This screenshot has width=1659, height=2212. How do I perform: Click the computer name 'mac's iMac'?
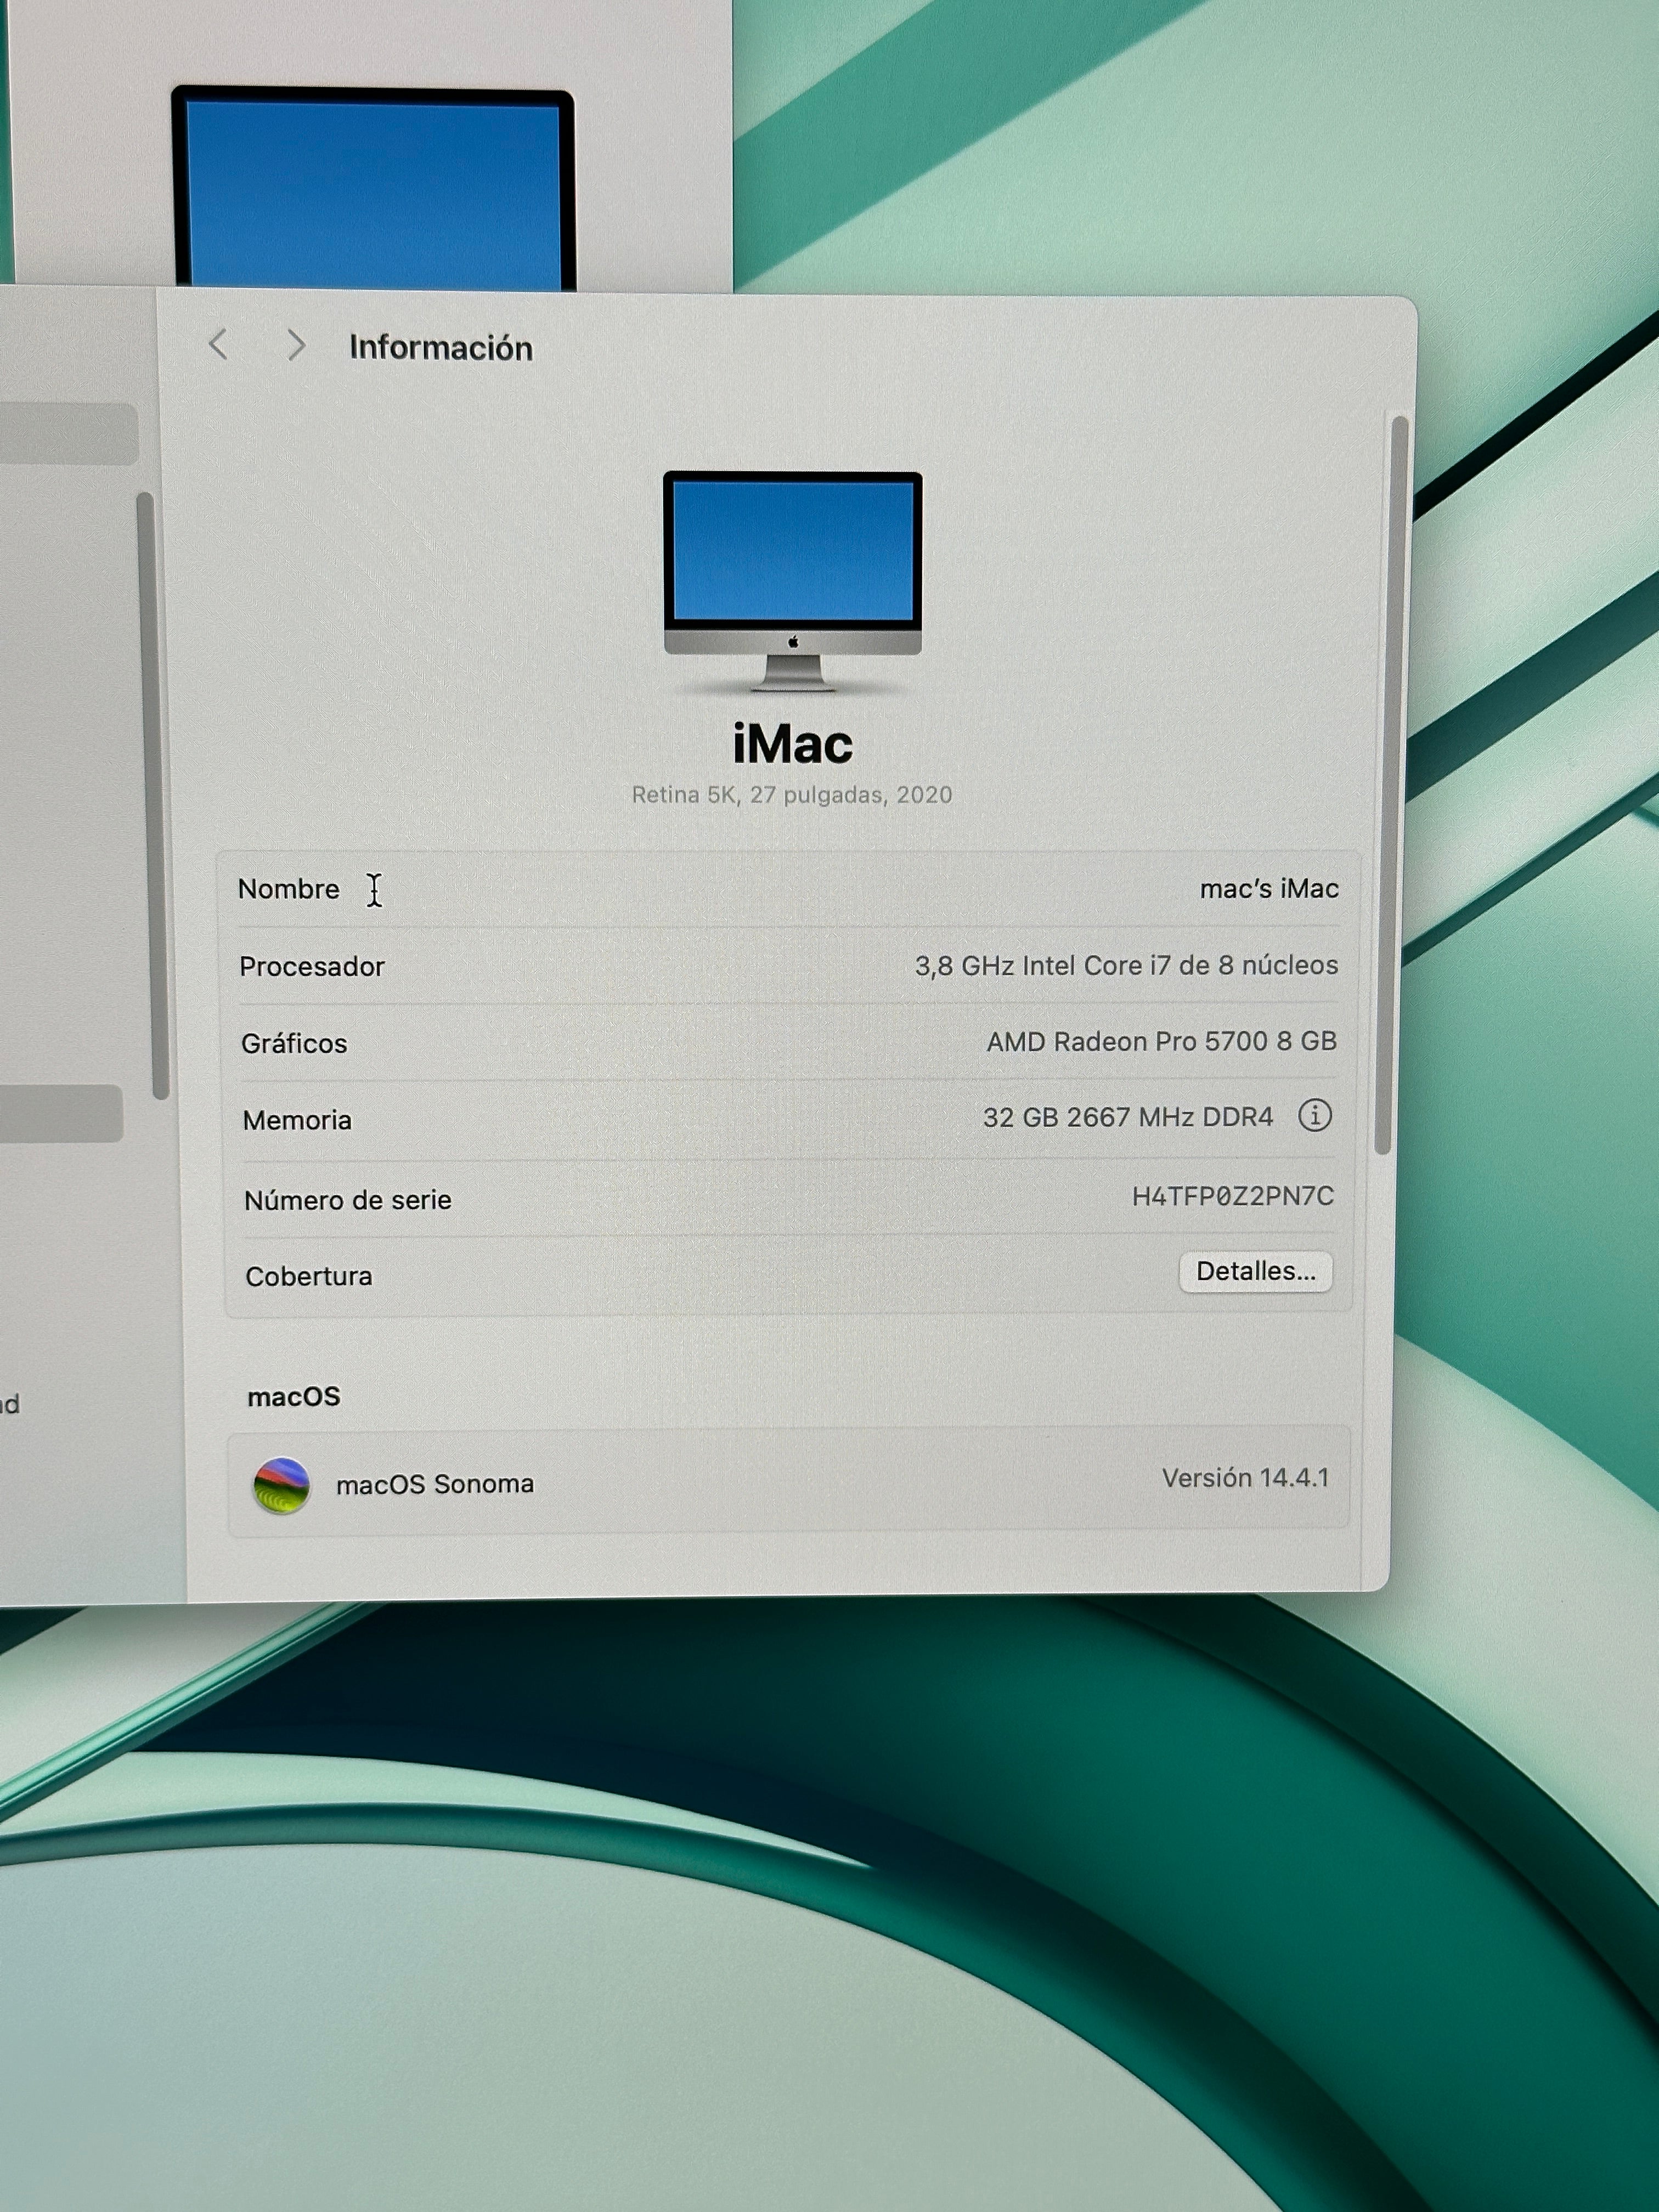coord(1269,888)
